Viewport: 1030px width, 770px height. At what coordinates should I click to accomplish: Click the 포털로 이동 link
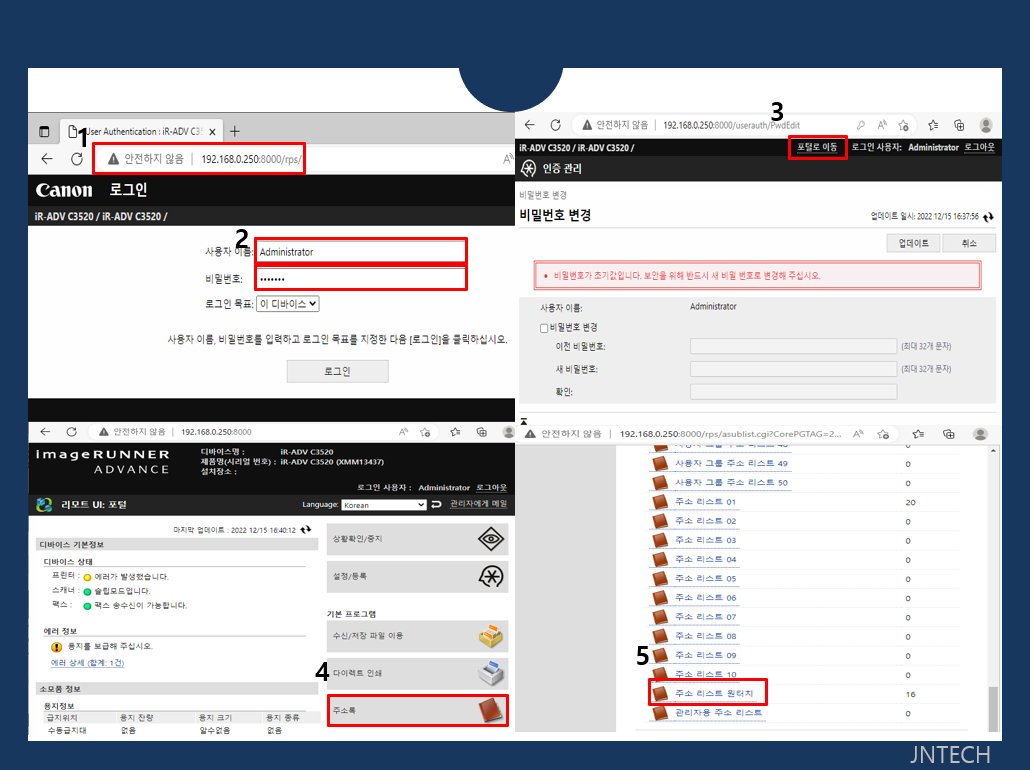click(817, 147)
